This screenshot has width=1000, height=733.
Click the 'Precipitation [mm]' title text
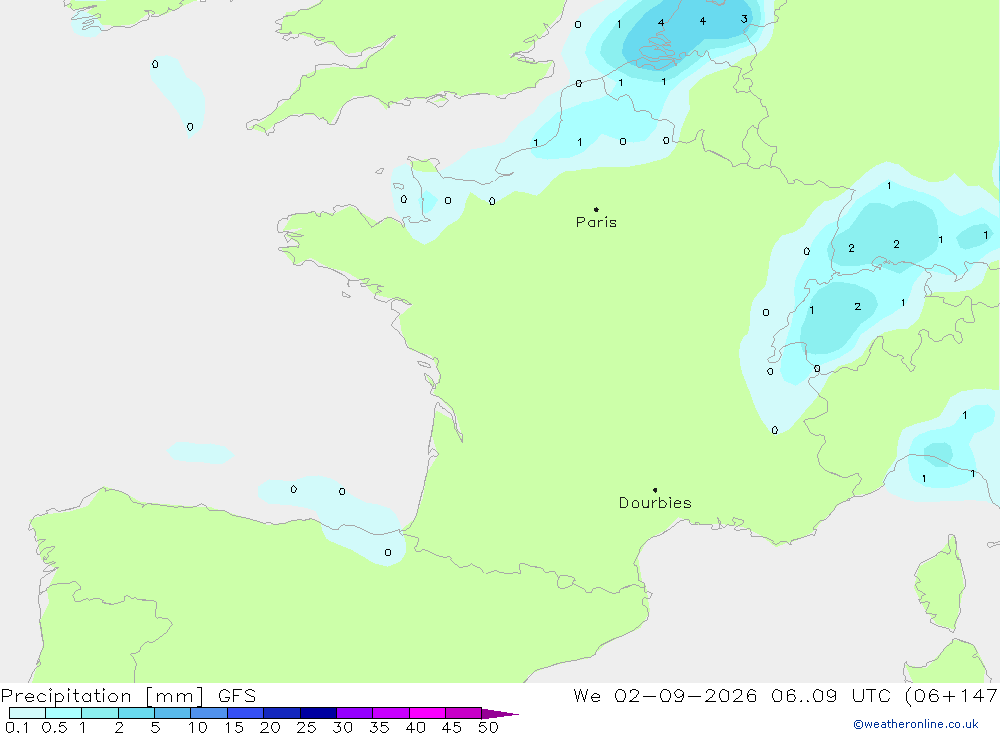tap(103, 696)
